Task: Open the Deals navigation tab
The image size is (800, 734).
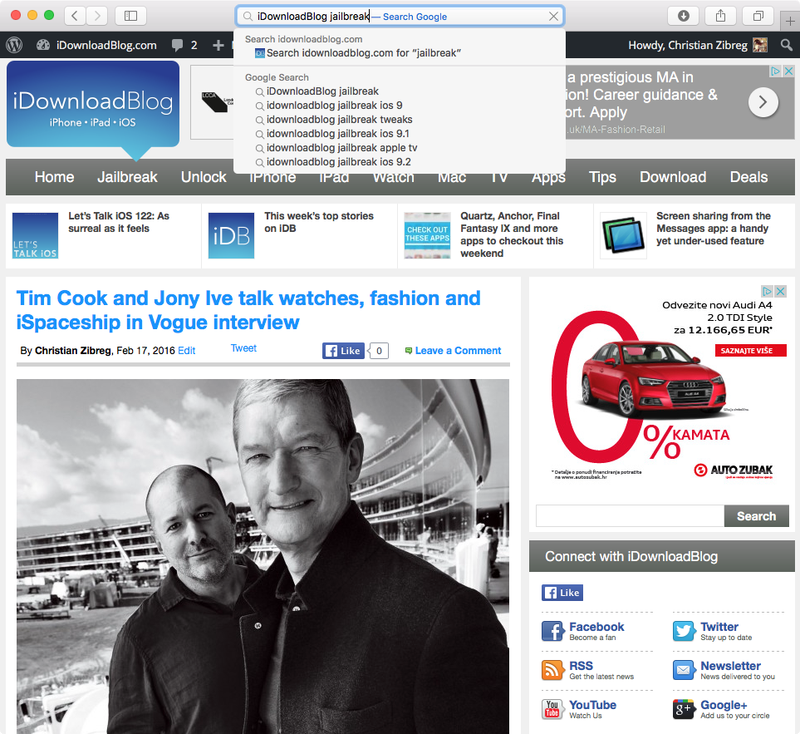Action: pyautogui.click(x=748, y=177)
